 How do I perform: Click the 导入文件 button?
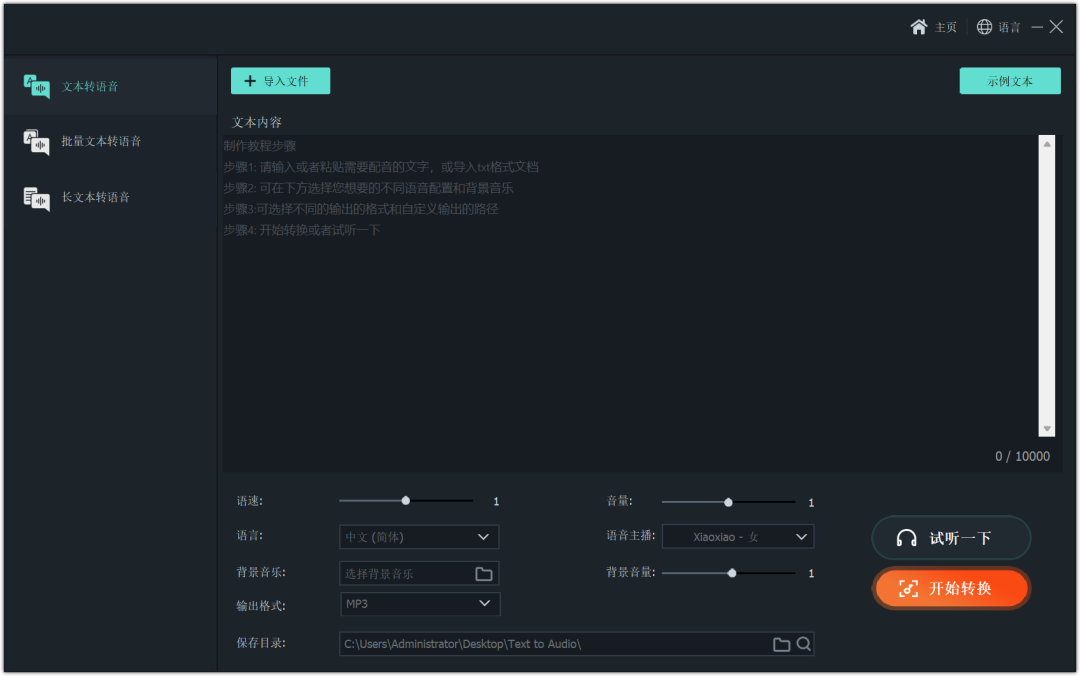coord(280,81)
